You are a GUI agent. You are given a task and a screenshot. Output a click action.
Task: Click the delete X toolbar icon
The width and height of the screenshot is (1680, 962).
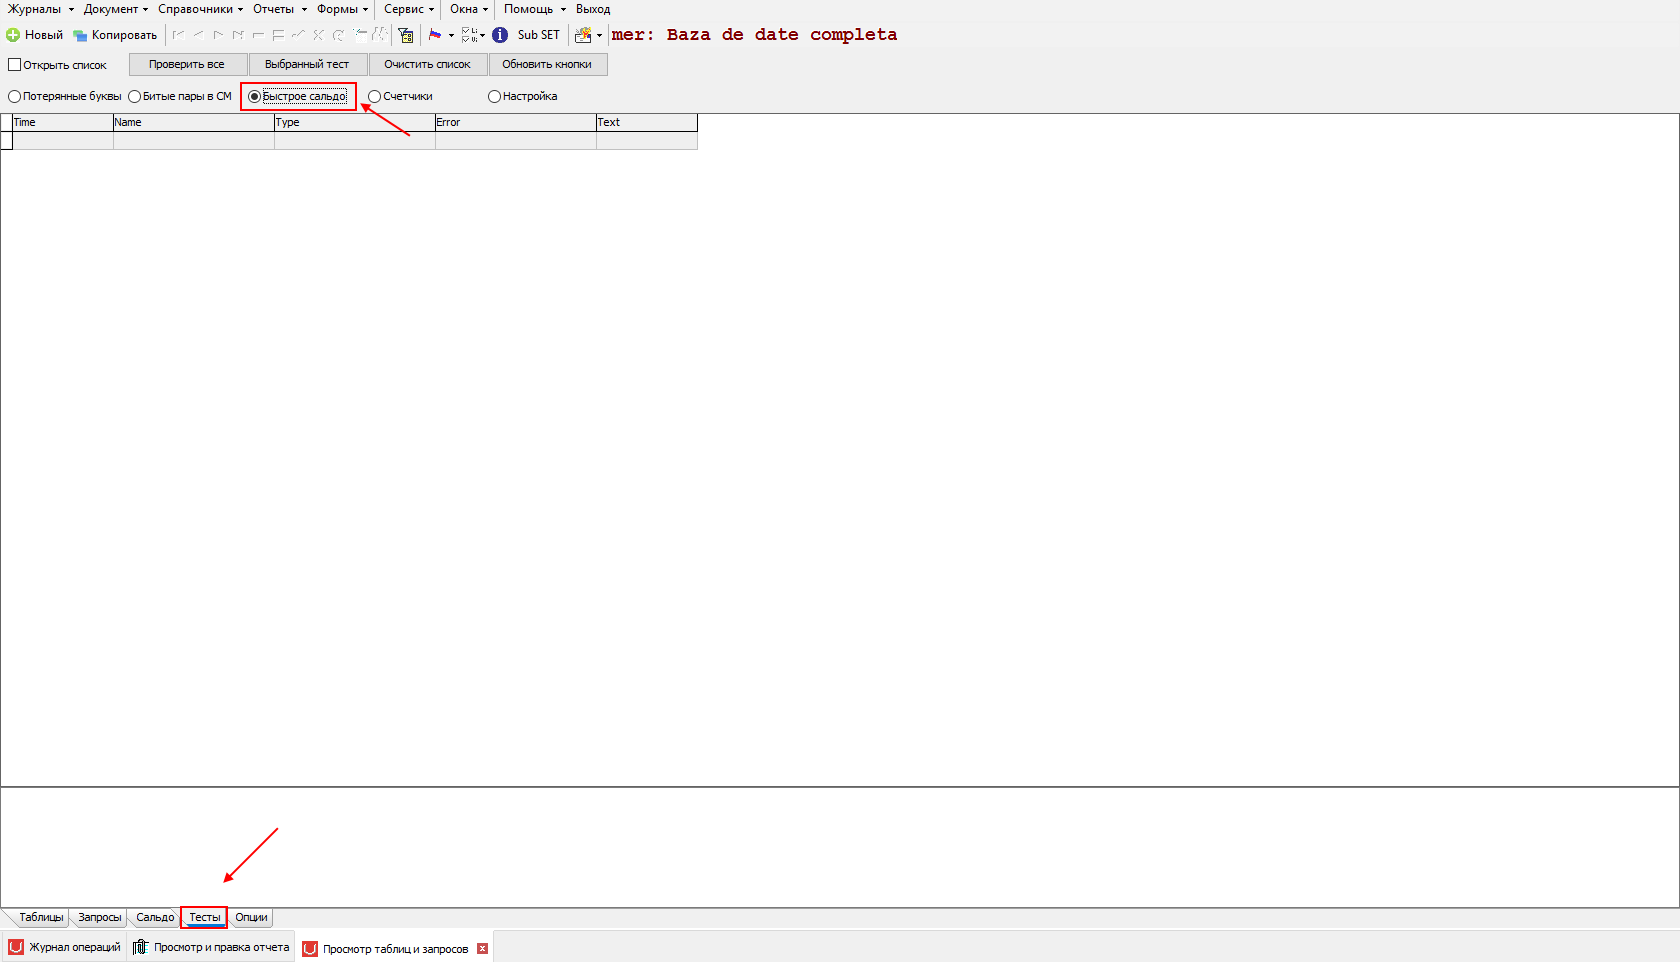tap(318, 35)
